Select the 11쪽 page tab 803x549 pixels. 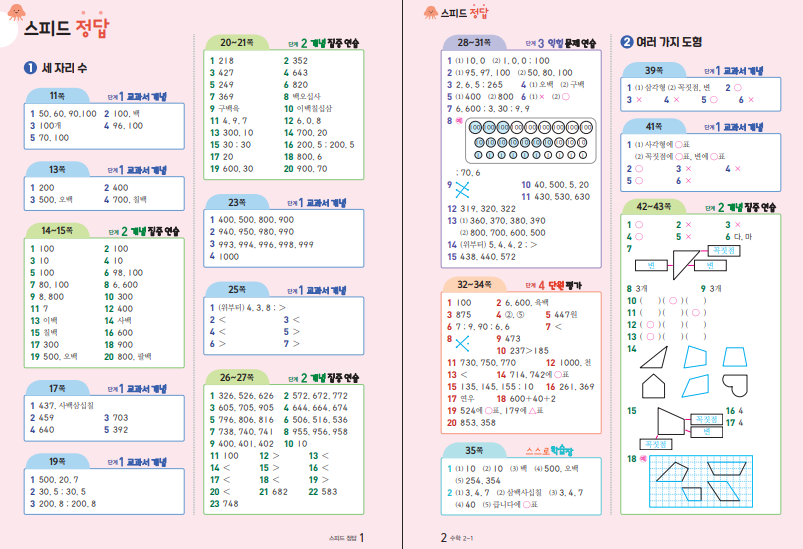click(x=57, y=96)
